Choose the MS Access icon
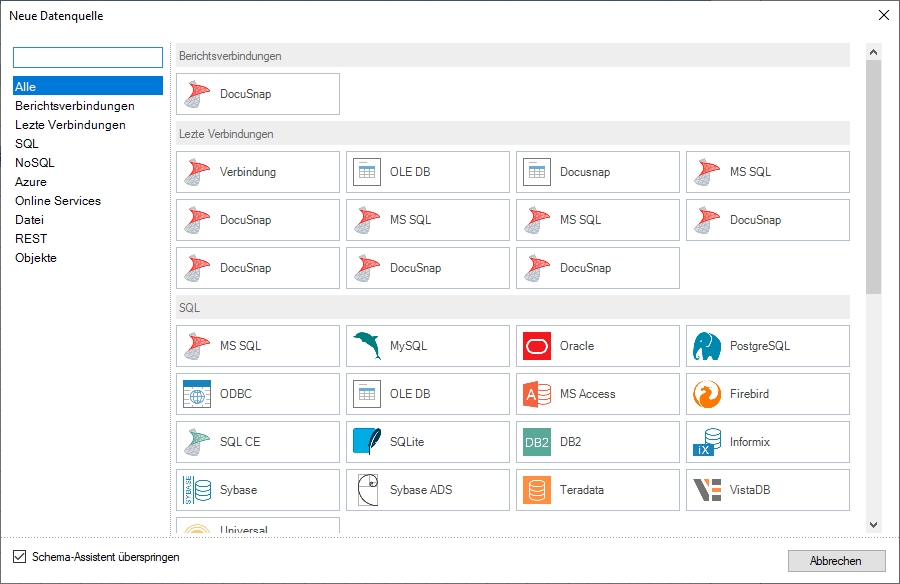Viewport: 900px width, 584px height. (x=537, y=394)
